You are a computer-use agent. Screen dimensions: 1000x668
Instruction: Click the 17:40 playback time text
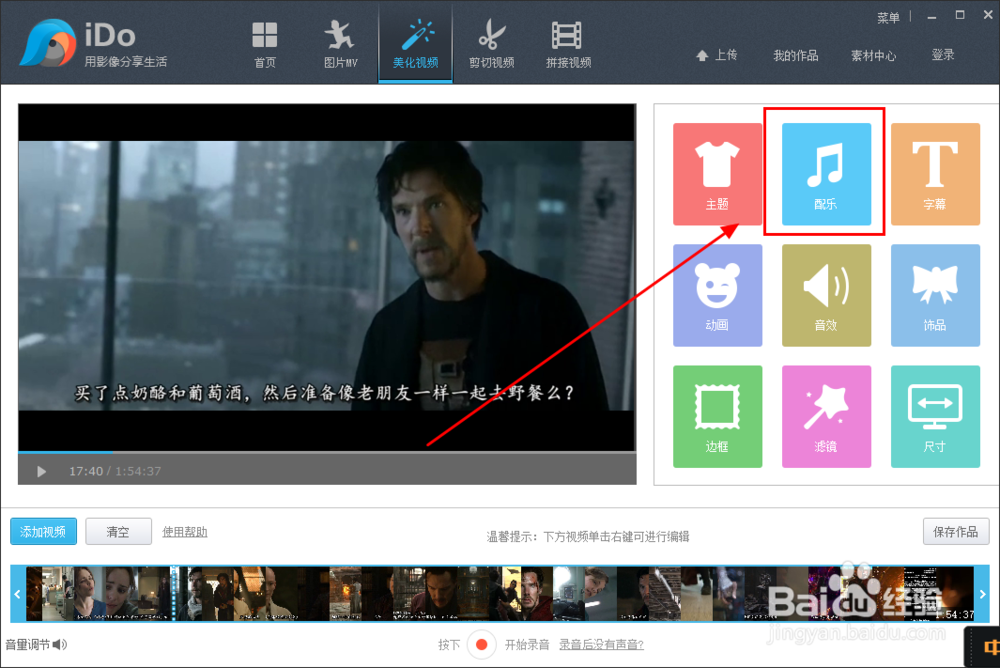tap(85, 471)
